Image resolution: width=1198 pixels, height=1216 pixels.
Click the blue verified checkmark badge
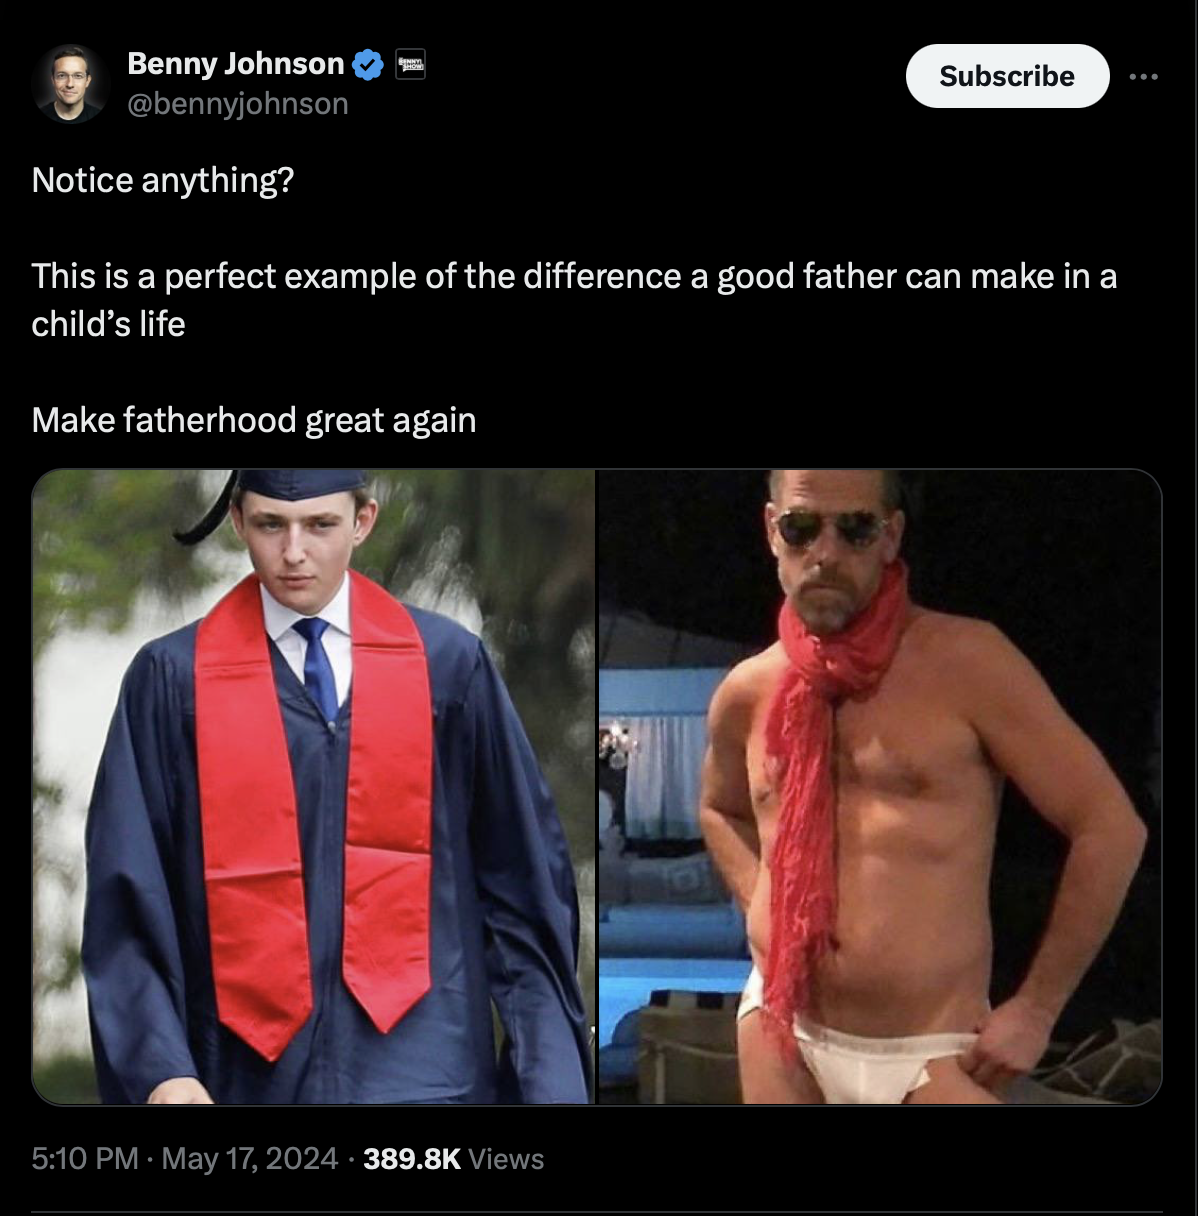pos(368,65)
